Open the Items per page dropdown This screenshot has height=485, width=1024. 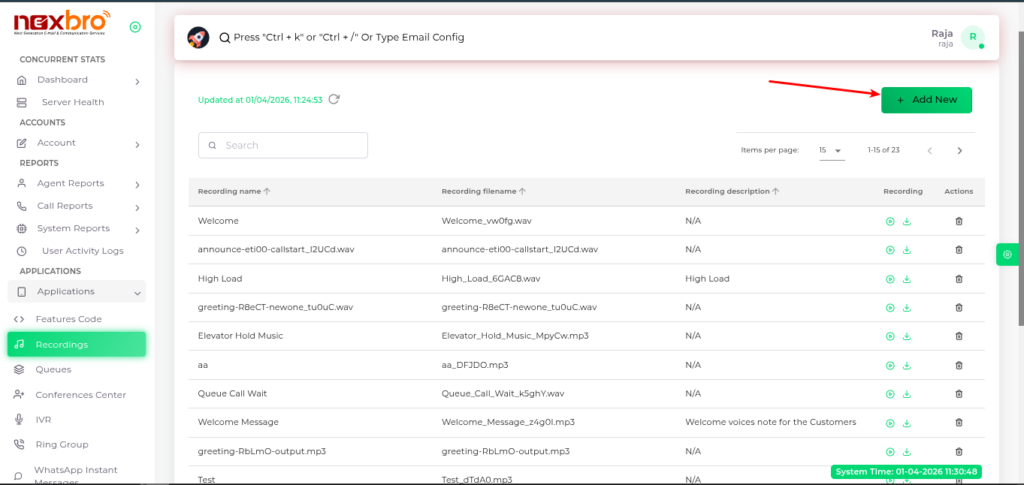tap(831, 150)
